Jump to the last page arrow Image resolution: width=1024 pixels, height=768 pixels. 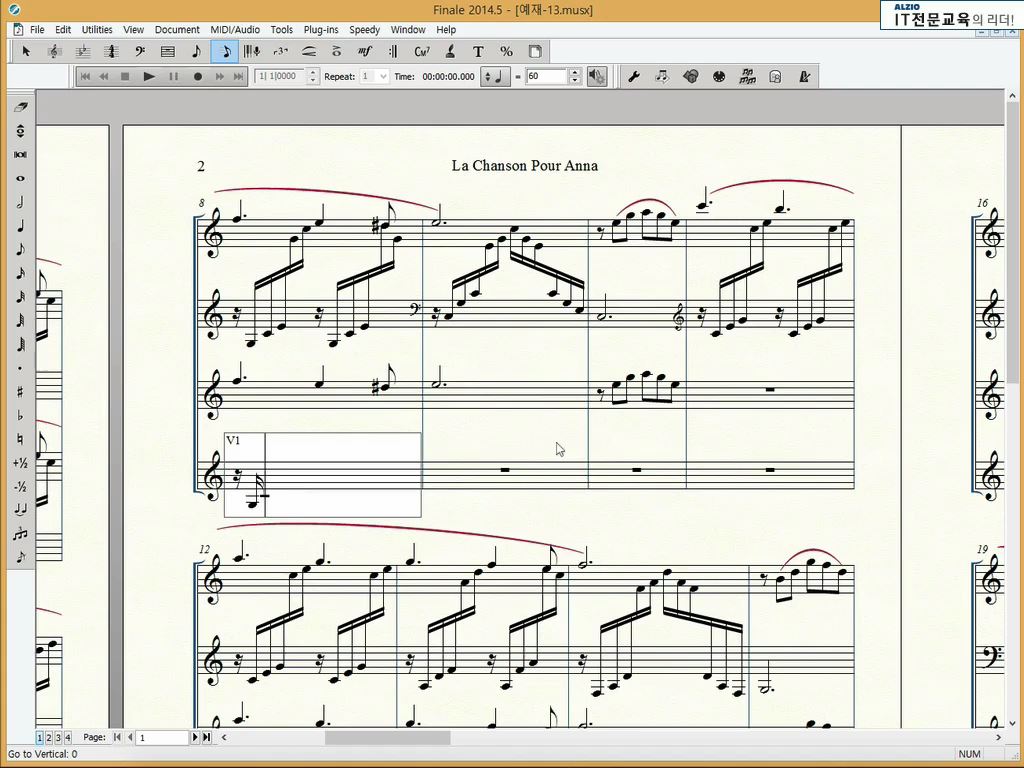coord(206,737)
